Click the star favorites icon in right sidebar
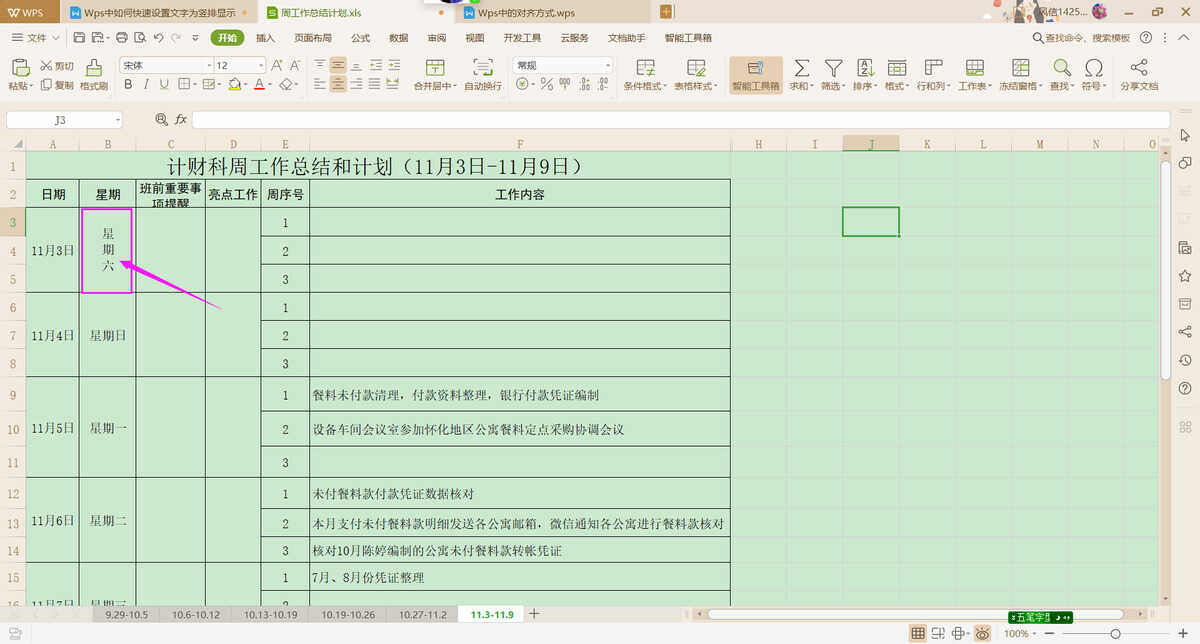The image size is (1200, 644). (x=1185, y=275)
